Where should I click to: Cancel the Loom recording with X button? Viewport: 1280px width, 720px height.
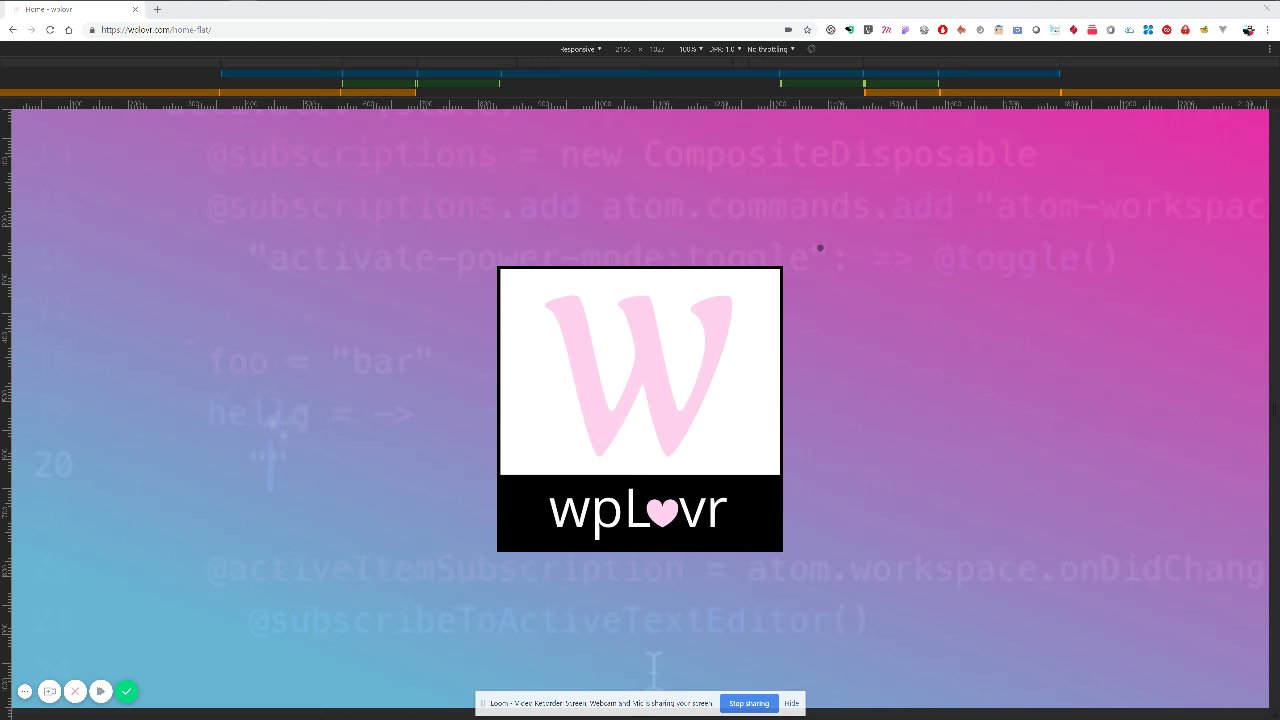[75, 691]
